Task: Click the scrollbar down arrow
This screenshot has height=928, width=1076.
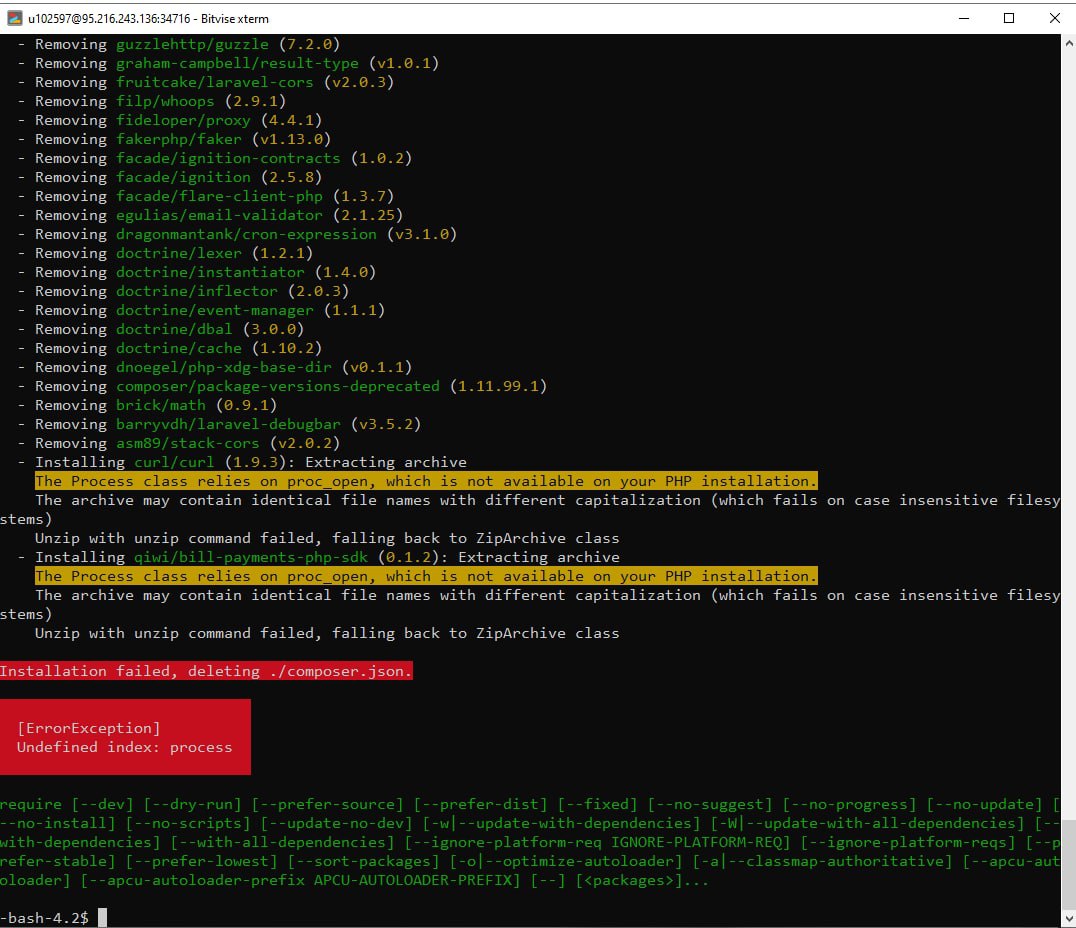Action: [1068, 918]
